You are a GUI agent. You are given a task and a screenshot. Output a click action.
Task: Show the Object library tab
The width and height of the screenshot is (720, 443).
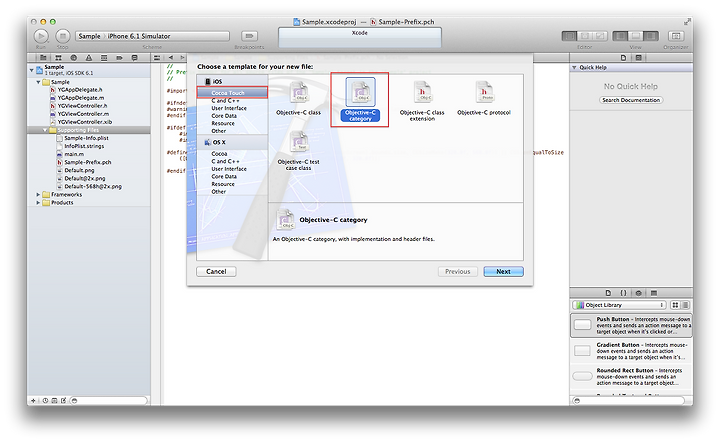tap(638, 293)
